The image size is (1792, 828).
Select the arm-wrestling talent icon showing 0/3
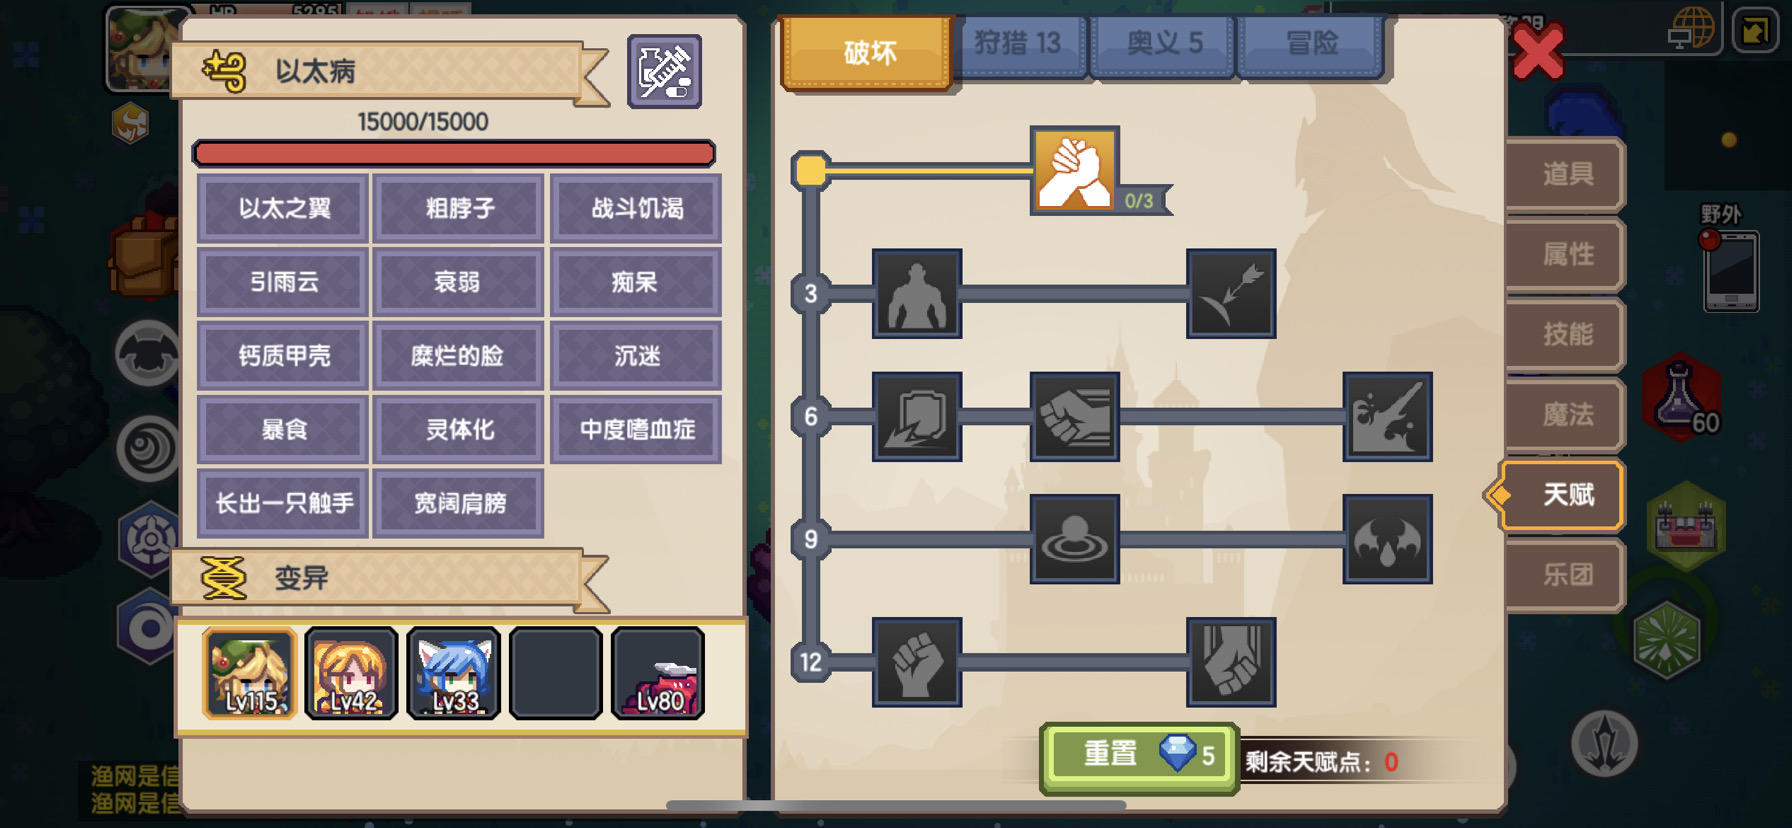tap(1074, 170)
